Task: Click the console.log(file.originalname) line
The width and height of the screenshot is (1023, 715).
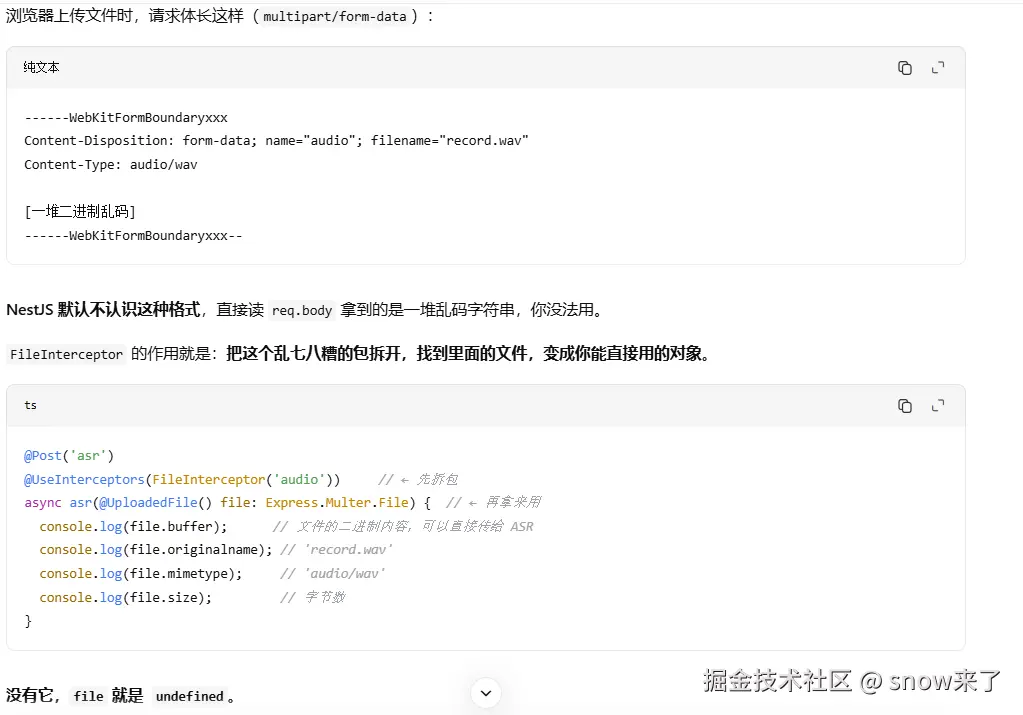Action: 216,550
